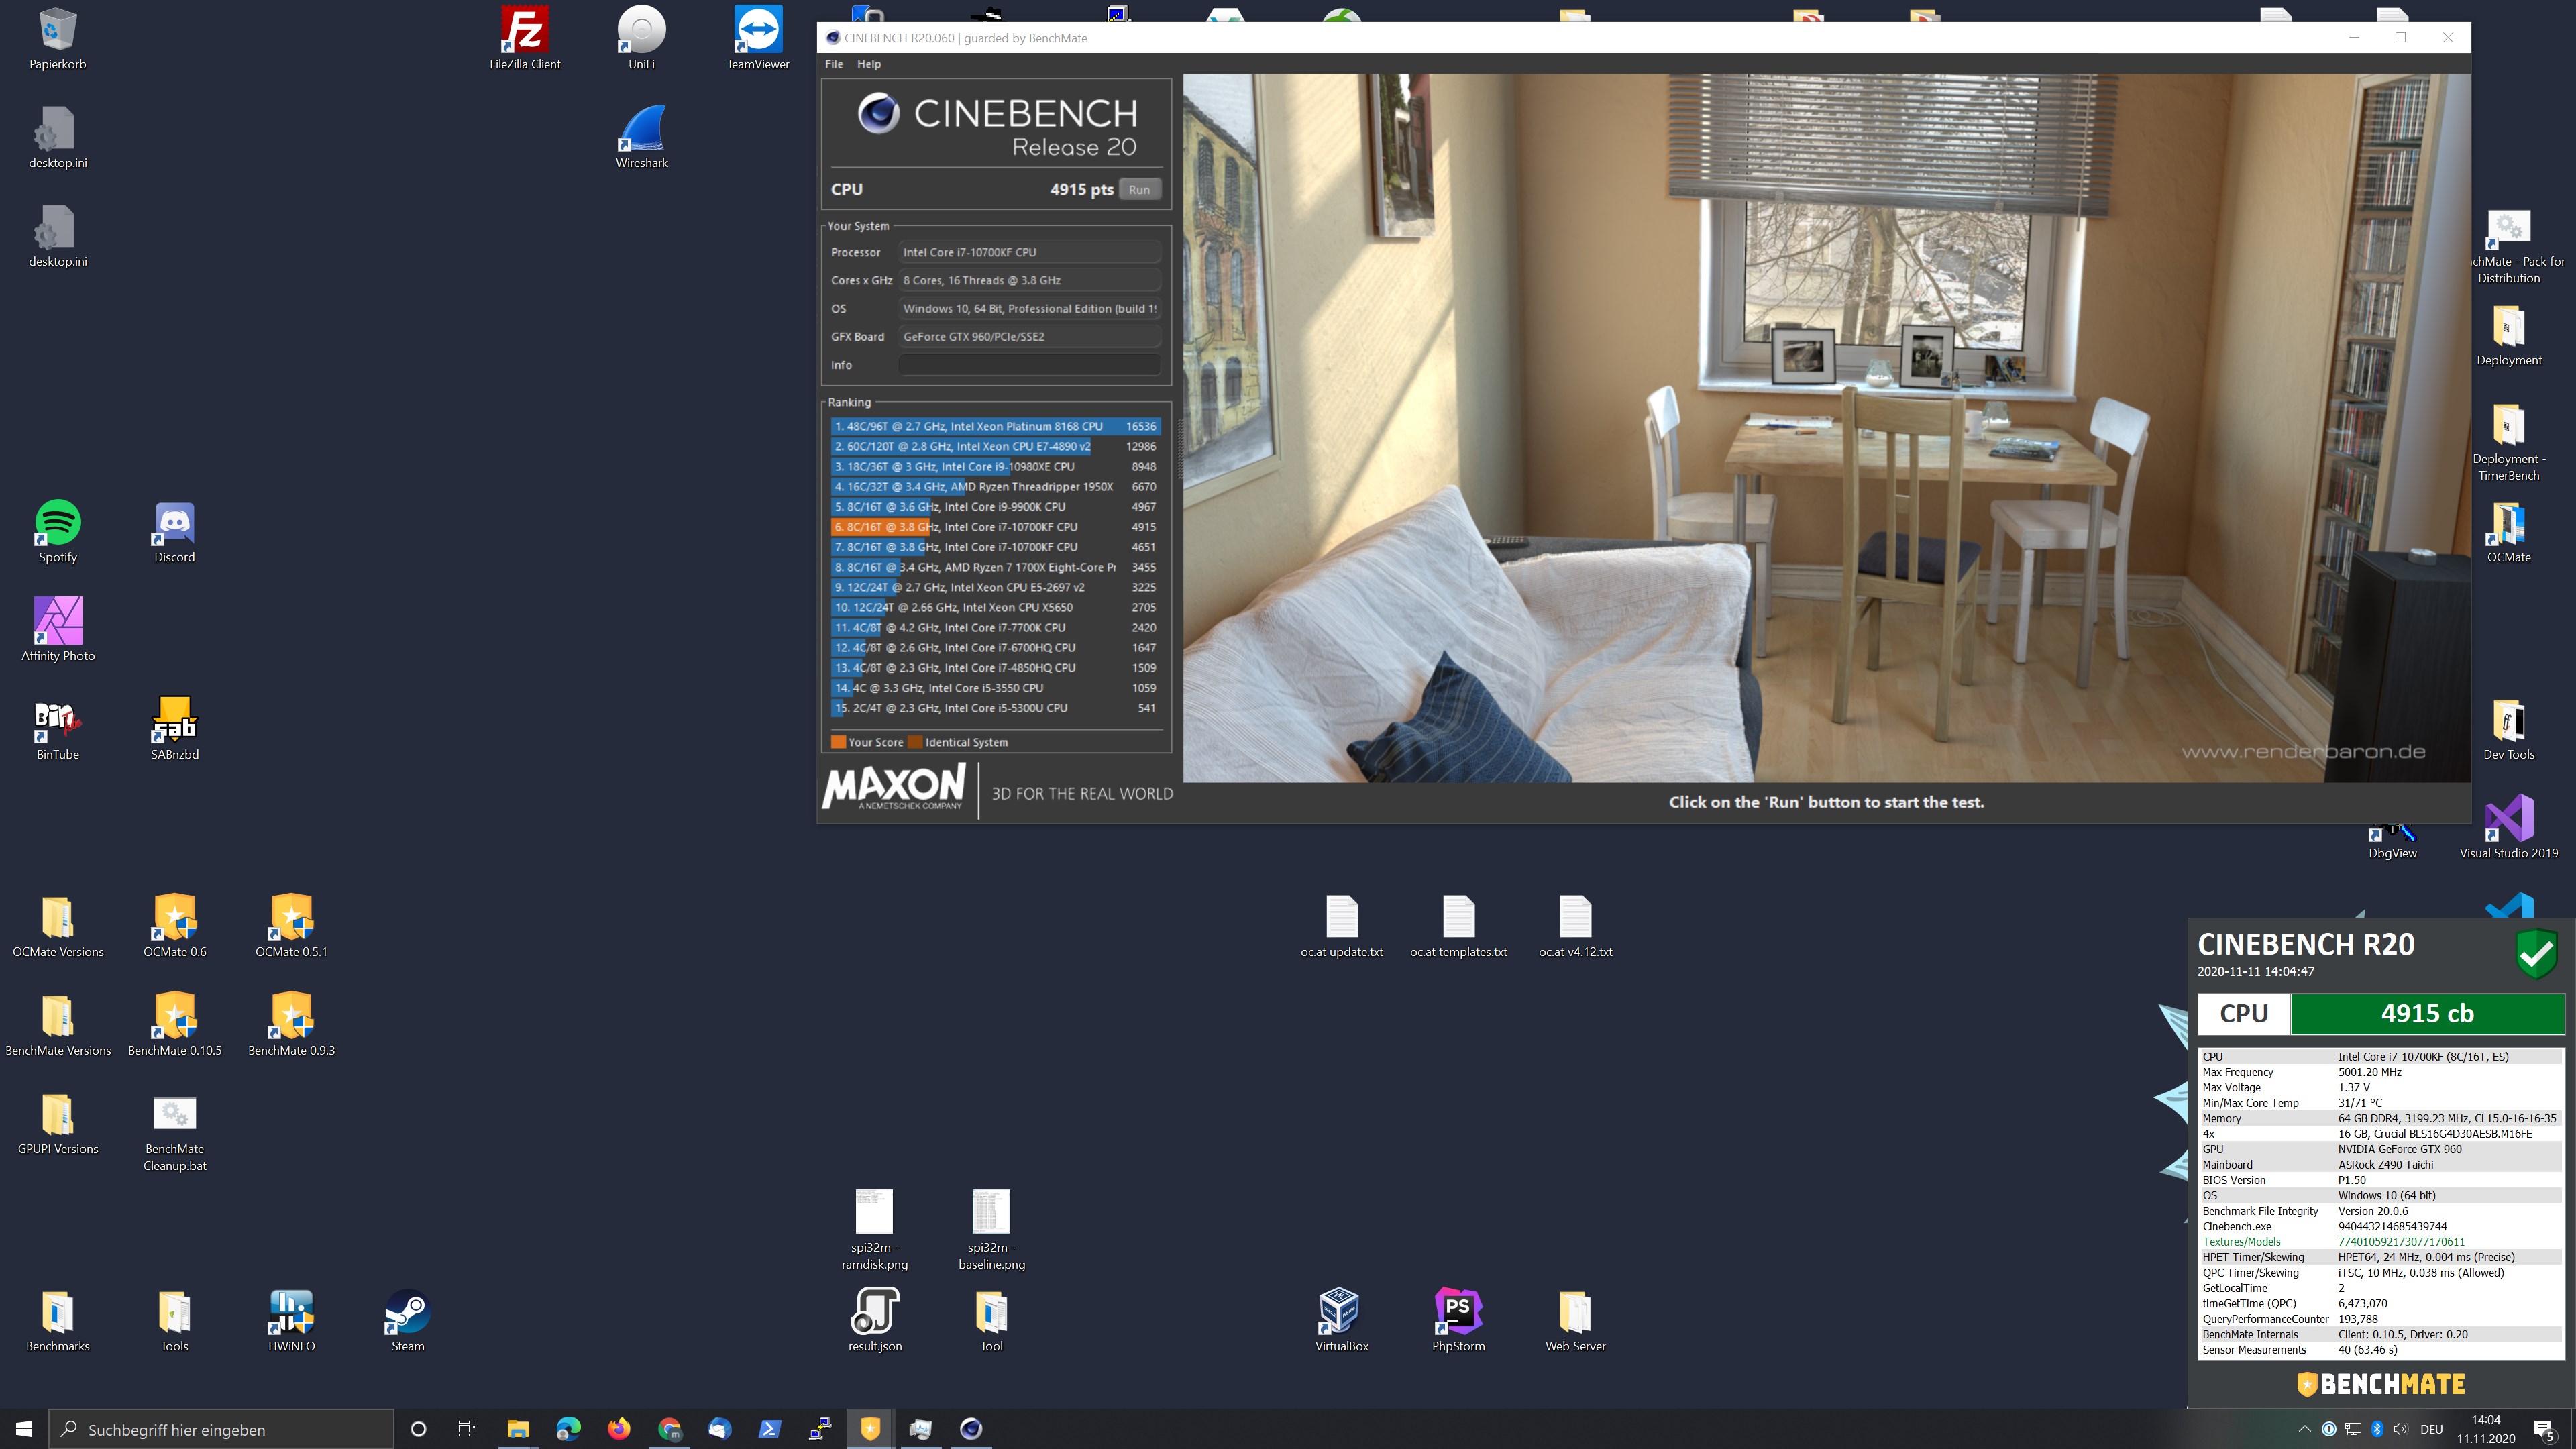Click the volume speaker tray icon
The image size is (2576, 1449).
point(2401,1429)
